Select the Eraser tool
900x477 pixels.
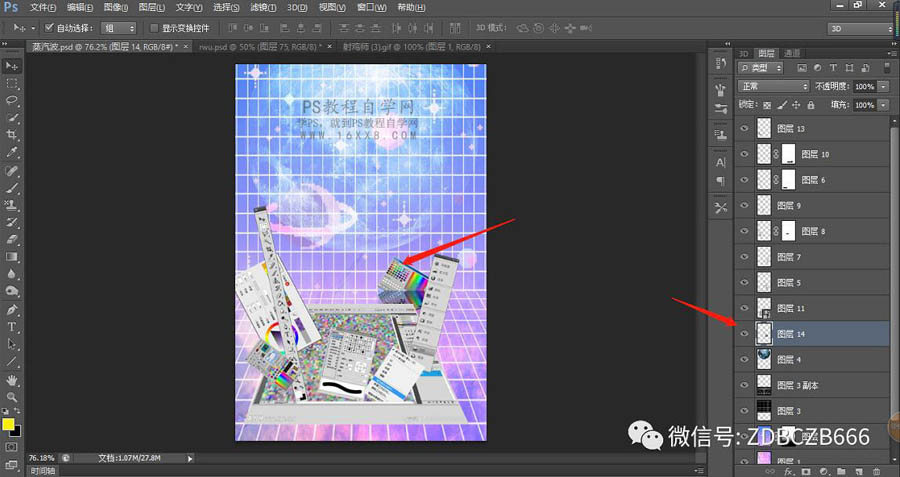click(11, 239)
